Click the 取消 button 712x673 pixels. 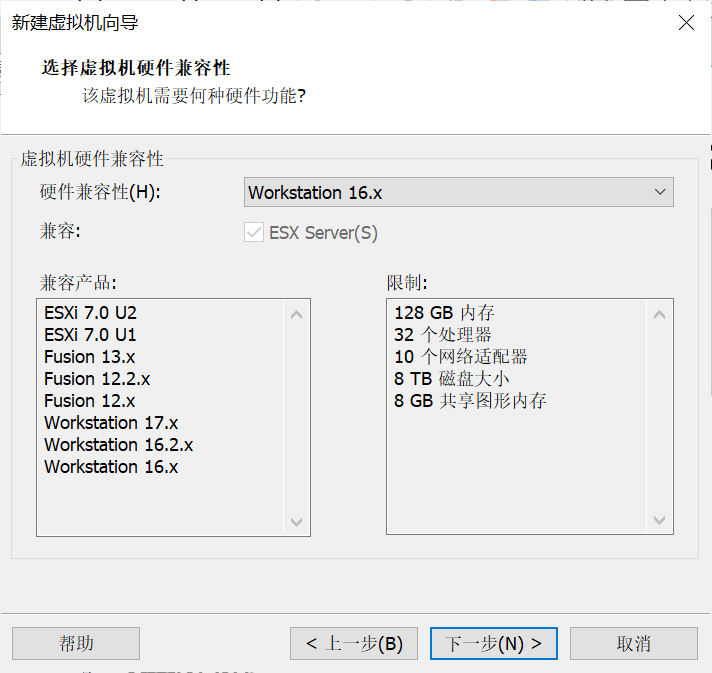pos(633,643)
